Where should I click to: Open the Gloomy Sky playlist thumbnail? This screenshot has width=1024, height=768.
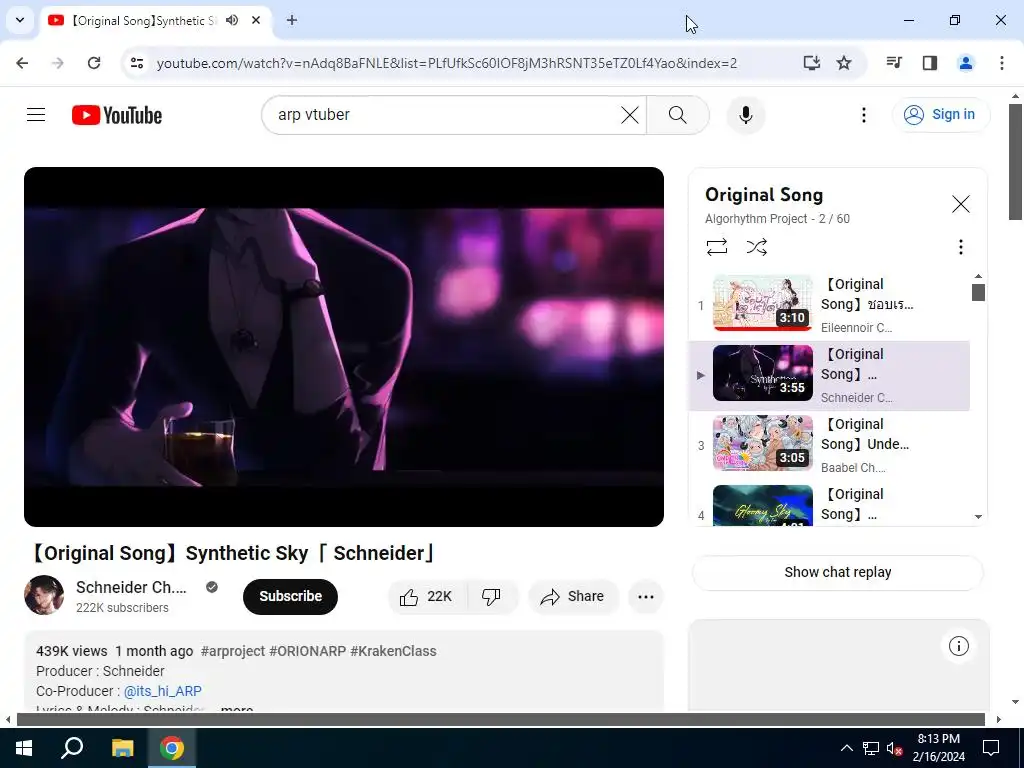coord(762,505)
